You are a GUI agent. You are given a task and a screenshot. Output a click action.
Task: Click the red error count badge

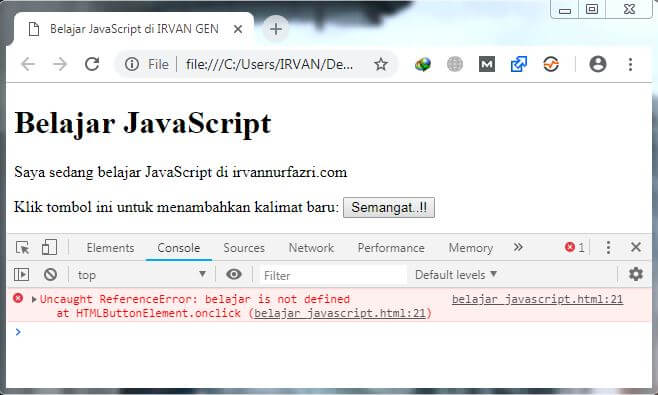(x=574, y=247)
